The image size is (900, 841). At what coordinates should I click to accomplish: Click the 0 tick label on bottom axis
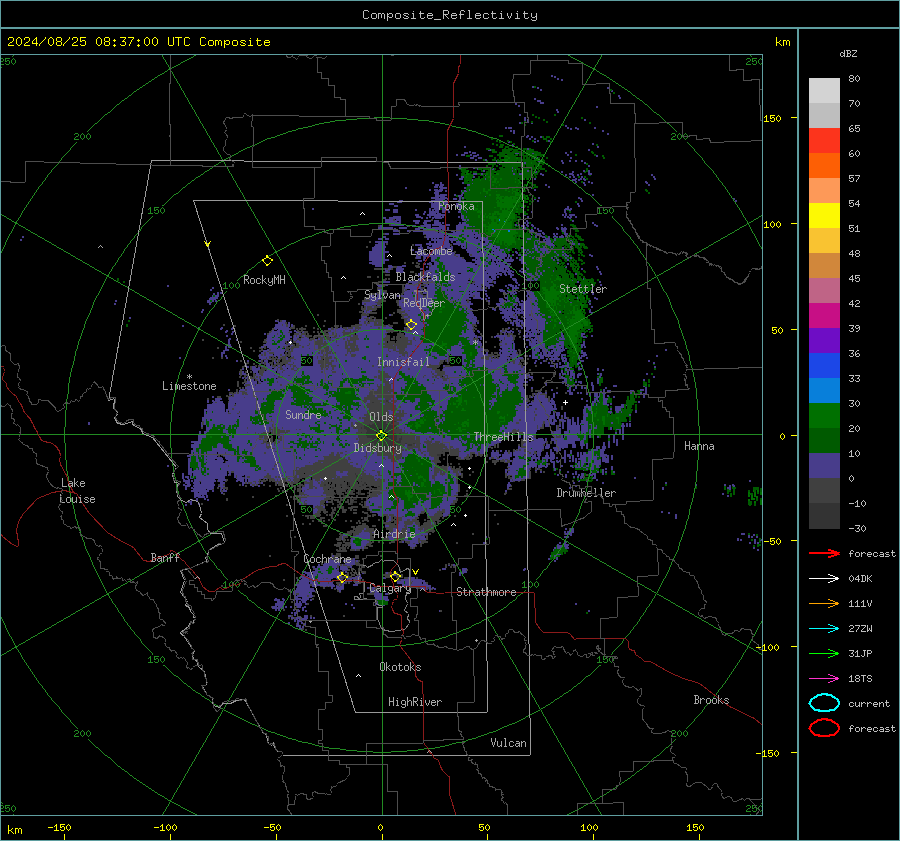(380, 827)
